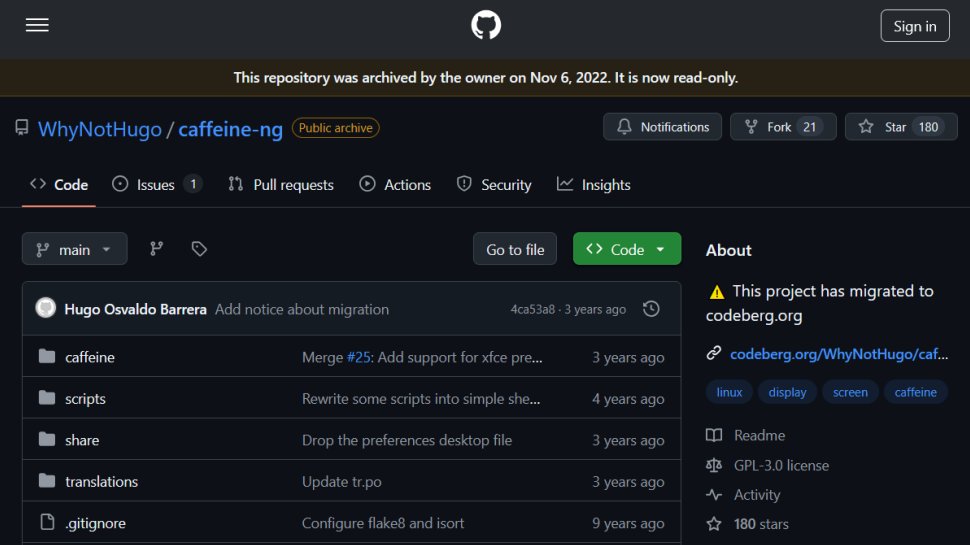Image resolution: width=970 pixels, height=545 pixels.
Task: Click the share folder icon
Action: (47, 439)
